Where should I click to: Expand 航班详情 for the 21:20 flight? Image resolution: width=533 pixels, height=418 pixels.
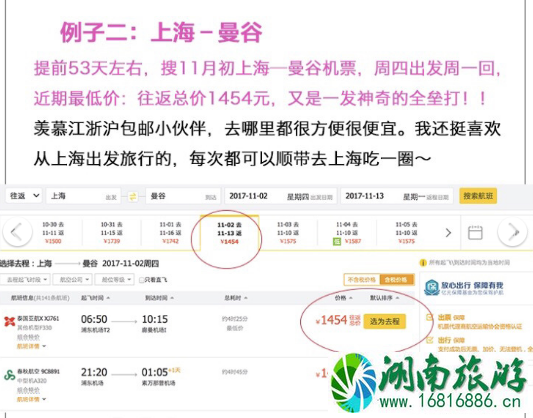coord(31,399)
